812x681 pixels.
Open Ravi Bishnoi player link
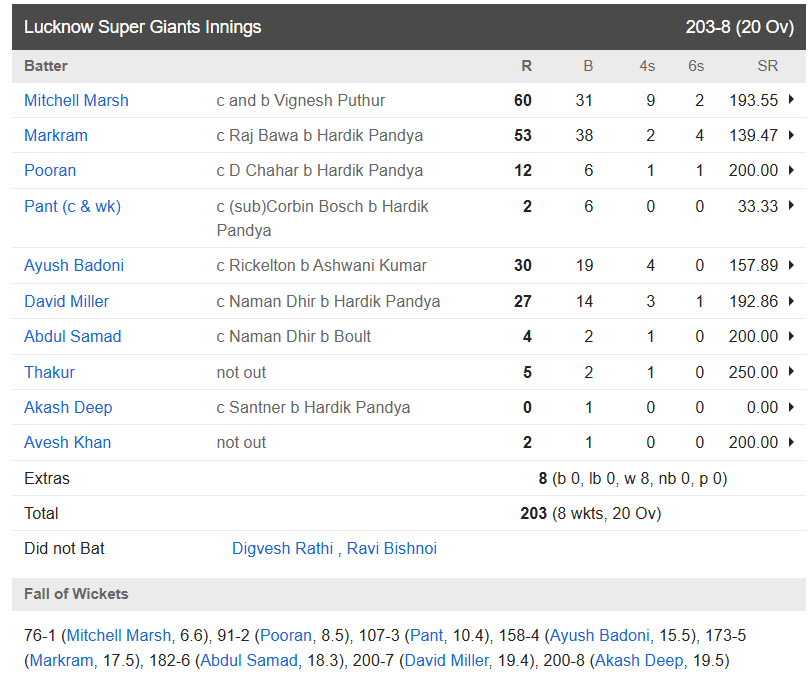pyautogui.click(x=392, y=548)
